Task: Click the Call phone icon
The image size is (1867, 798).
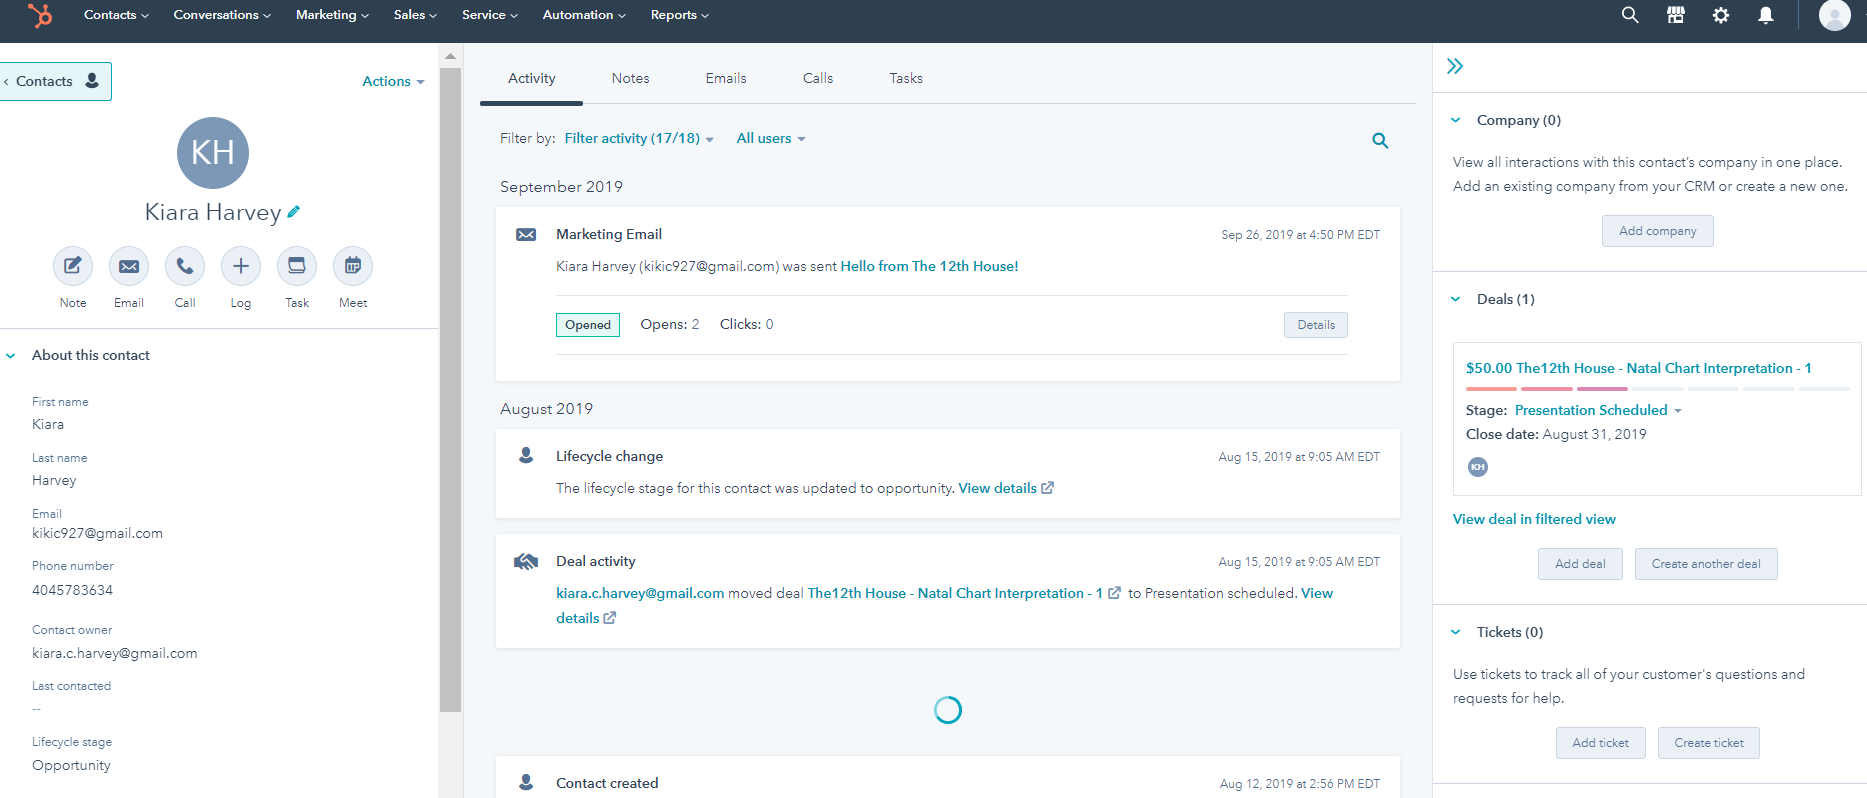Action: 185,266
